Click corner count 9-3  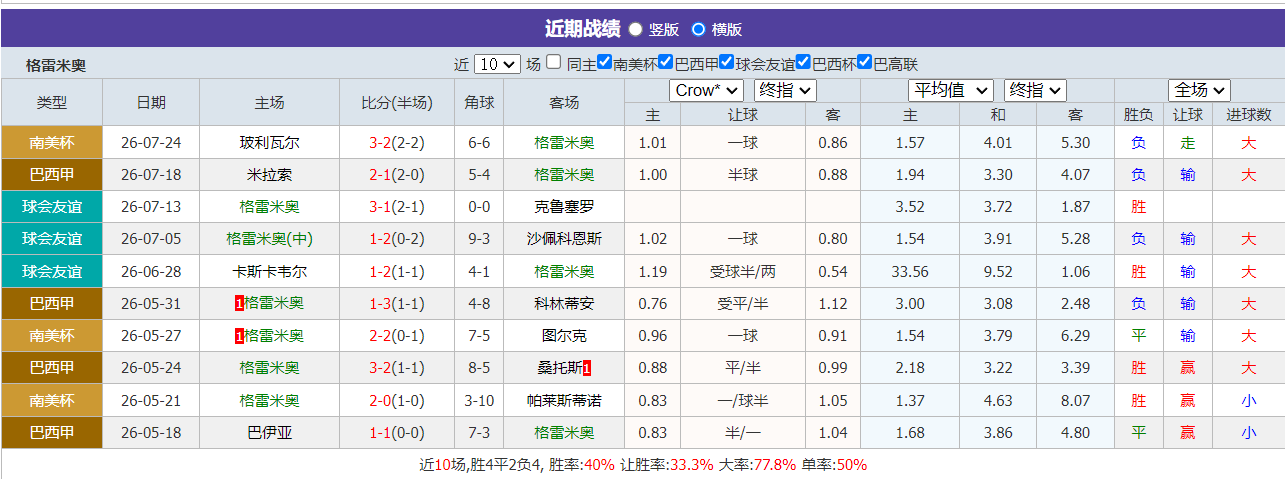479,239
